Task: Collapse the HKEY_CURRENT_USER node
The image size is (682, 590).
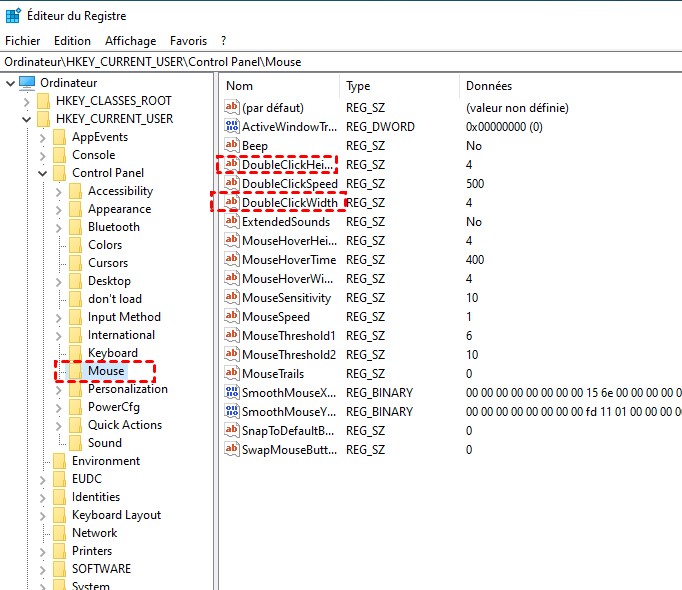Action: click(27, 119)
